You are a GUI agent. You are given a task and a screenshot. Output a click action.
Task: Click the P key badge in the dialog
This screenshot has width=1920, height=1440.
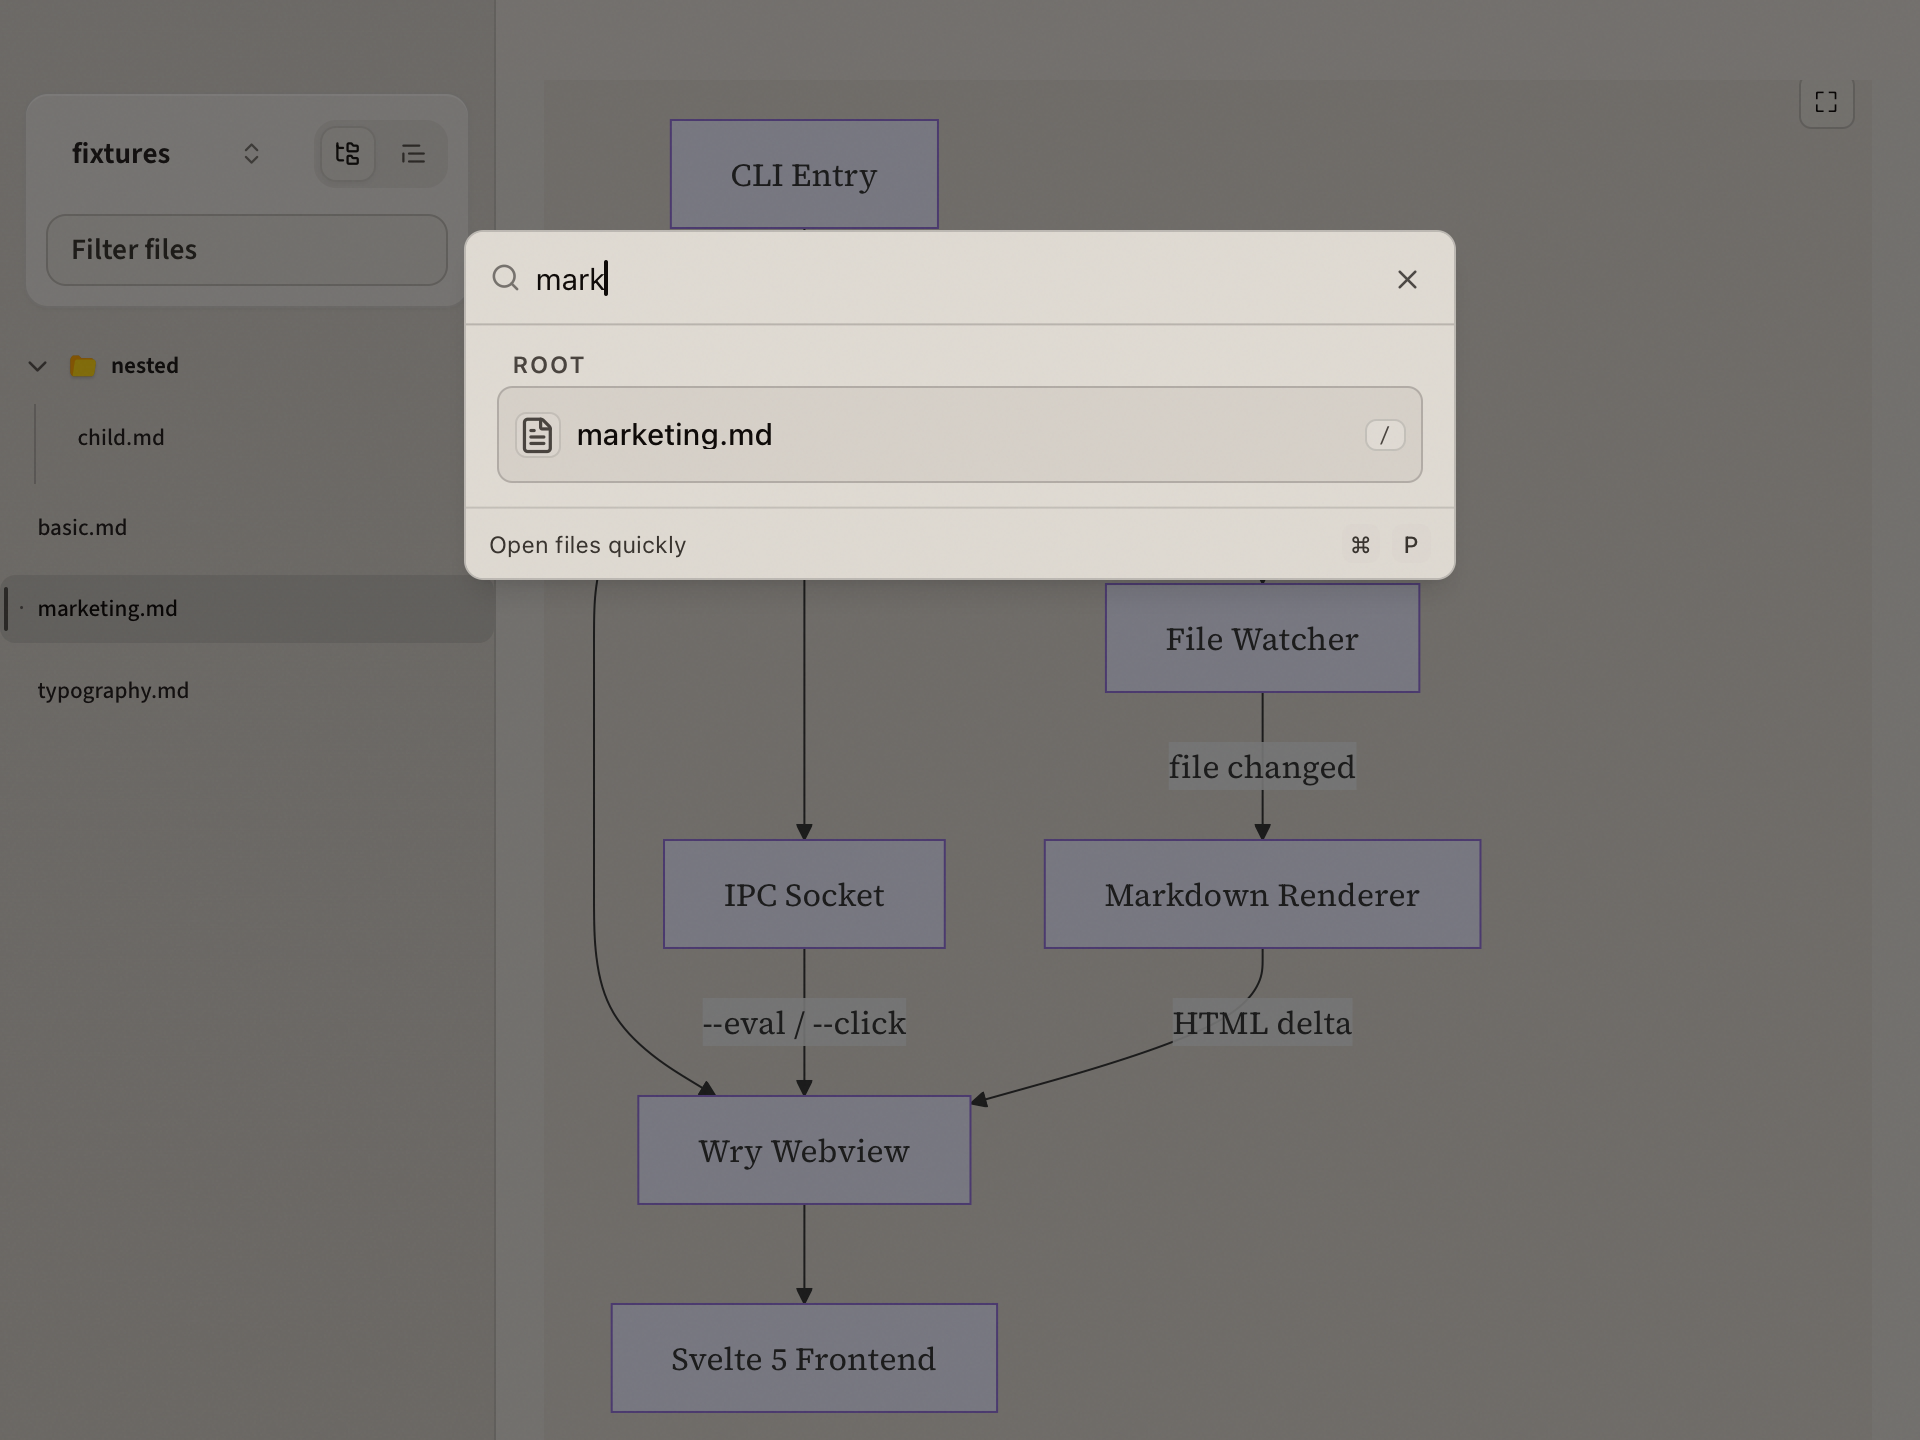1410,545
